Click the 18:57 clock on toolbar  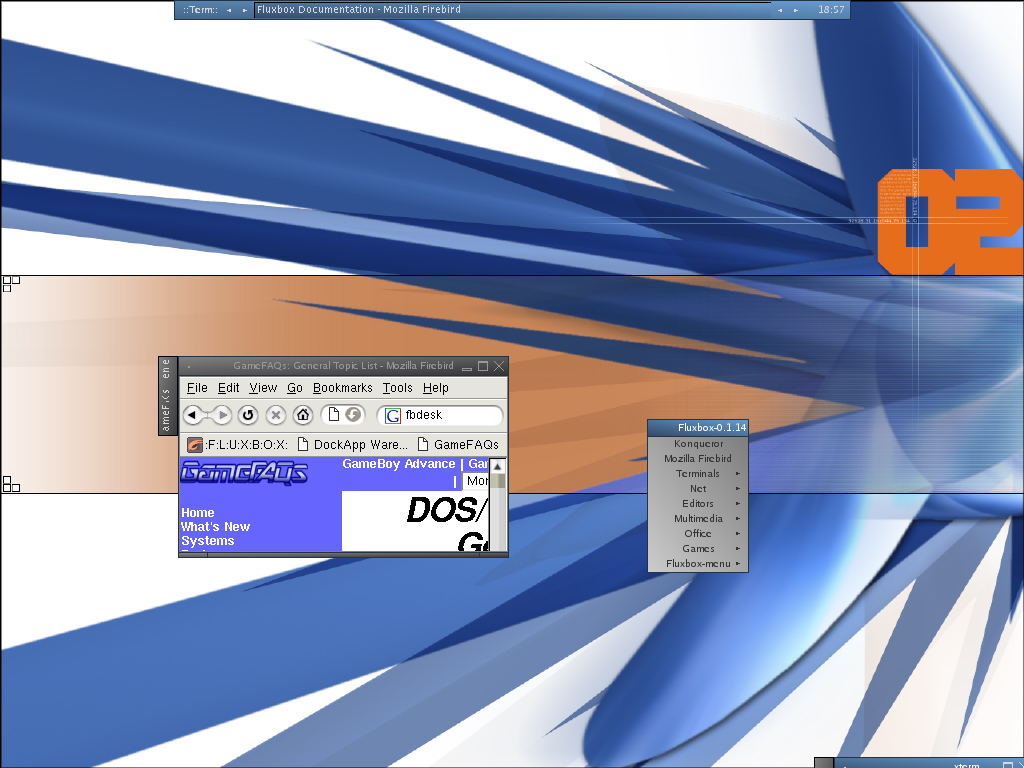pos(831,10)
